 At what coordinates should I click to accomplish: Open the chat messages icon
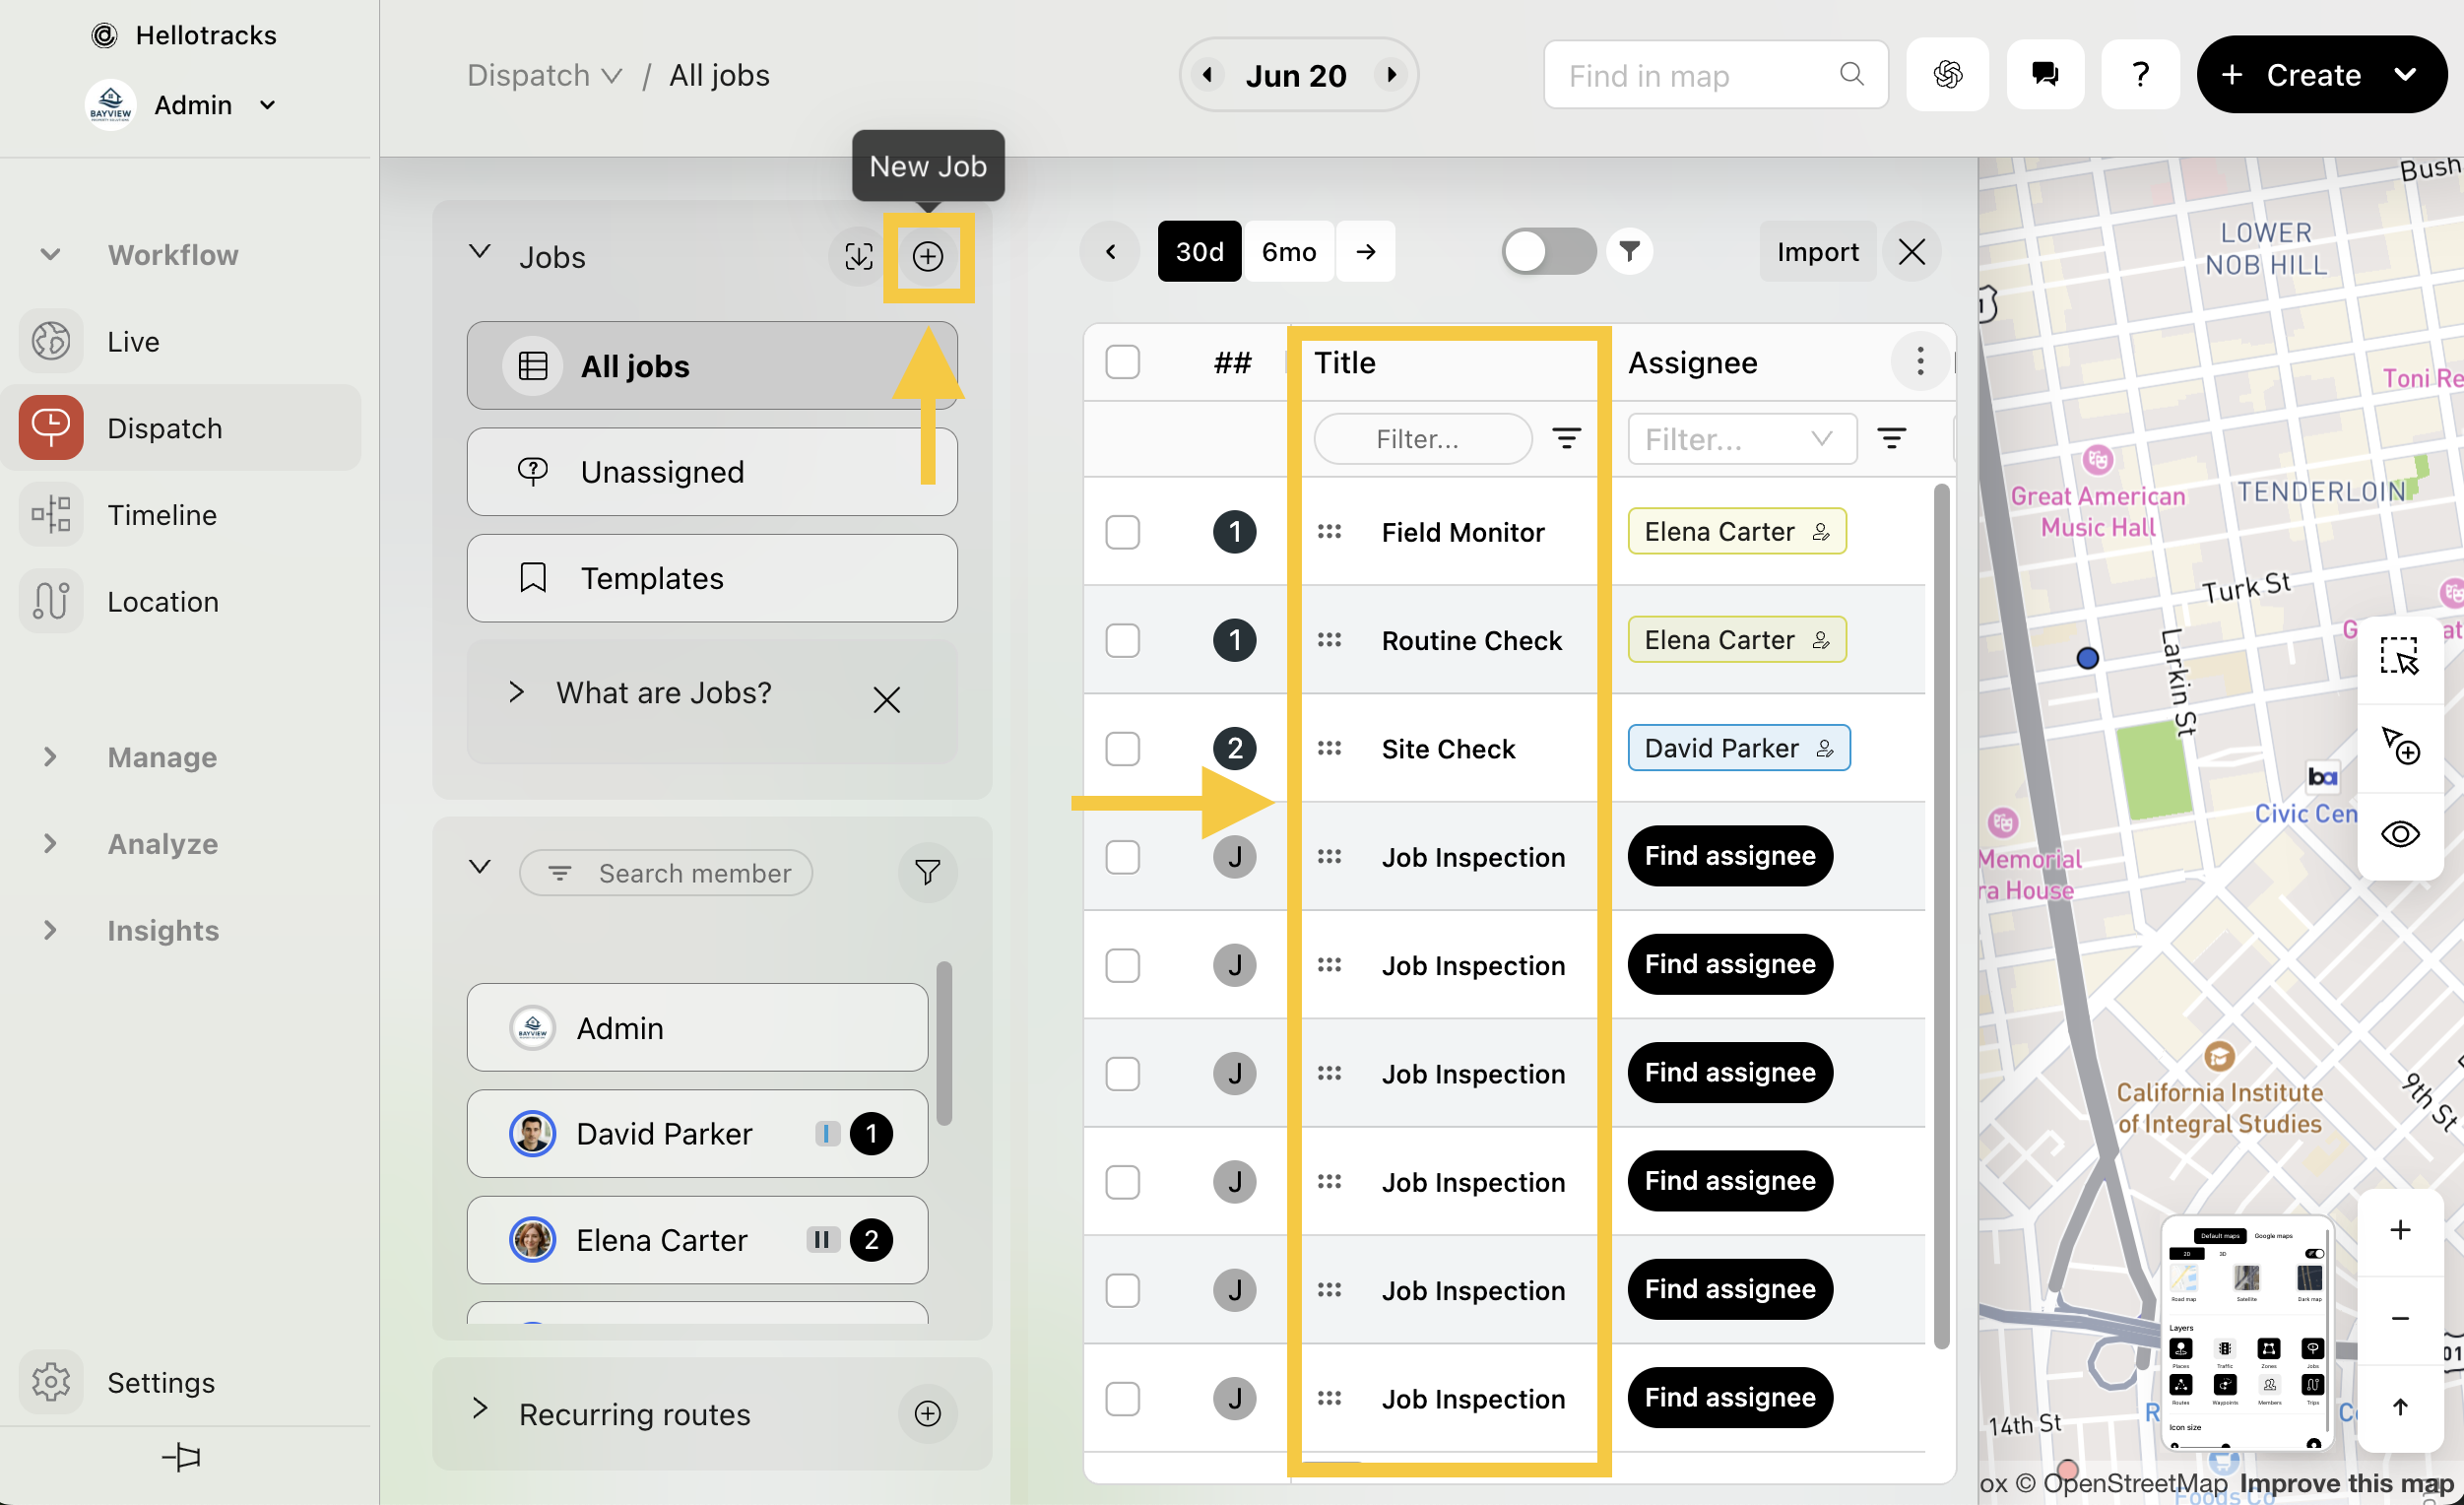[x=2044, y=74]
